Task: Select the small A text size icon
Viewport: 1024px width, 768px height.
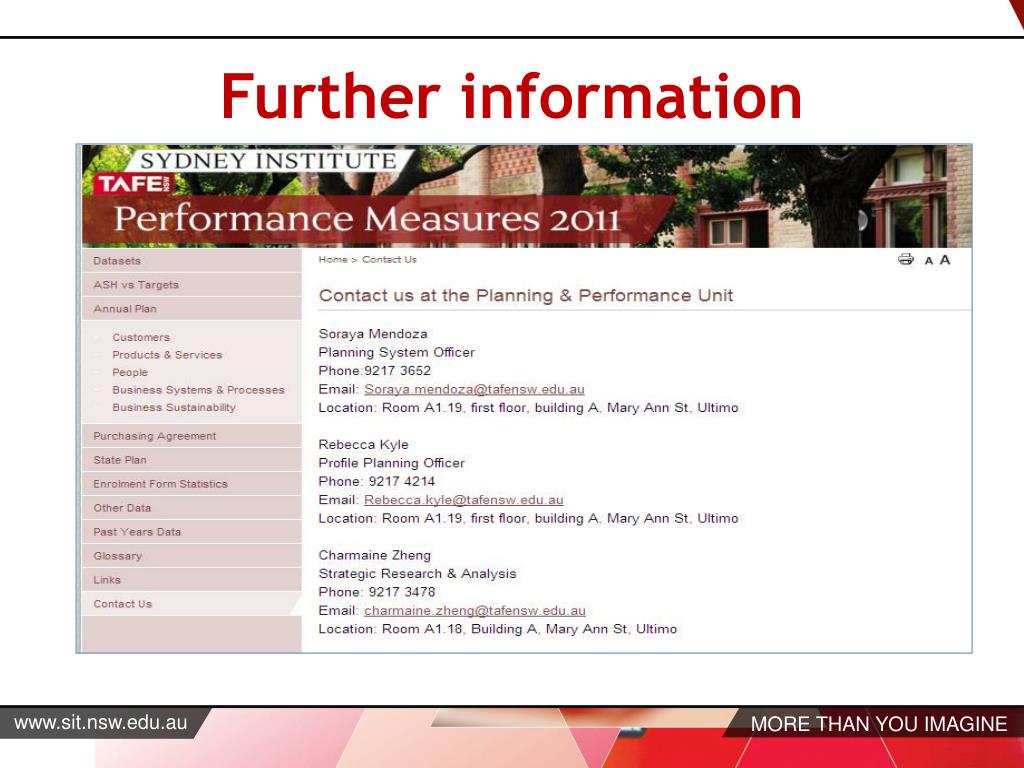Action: pos(929,261)
